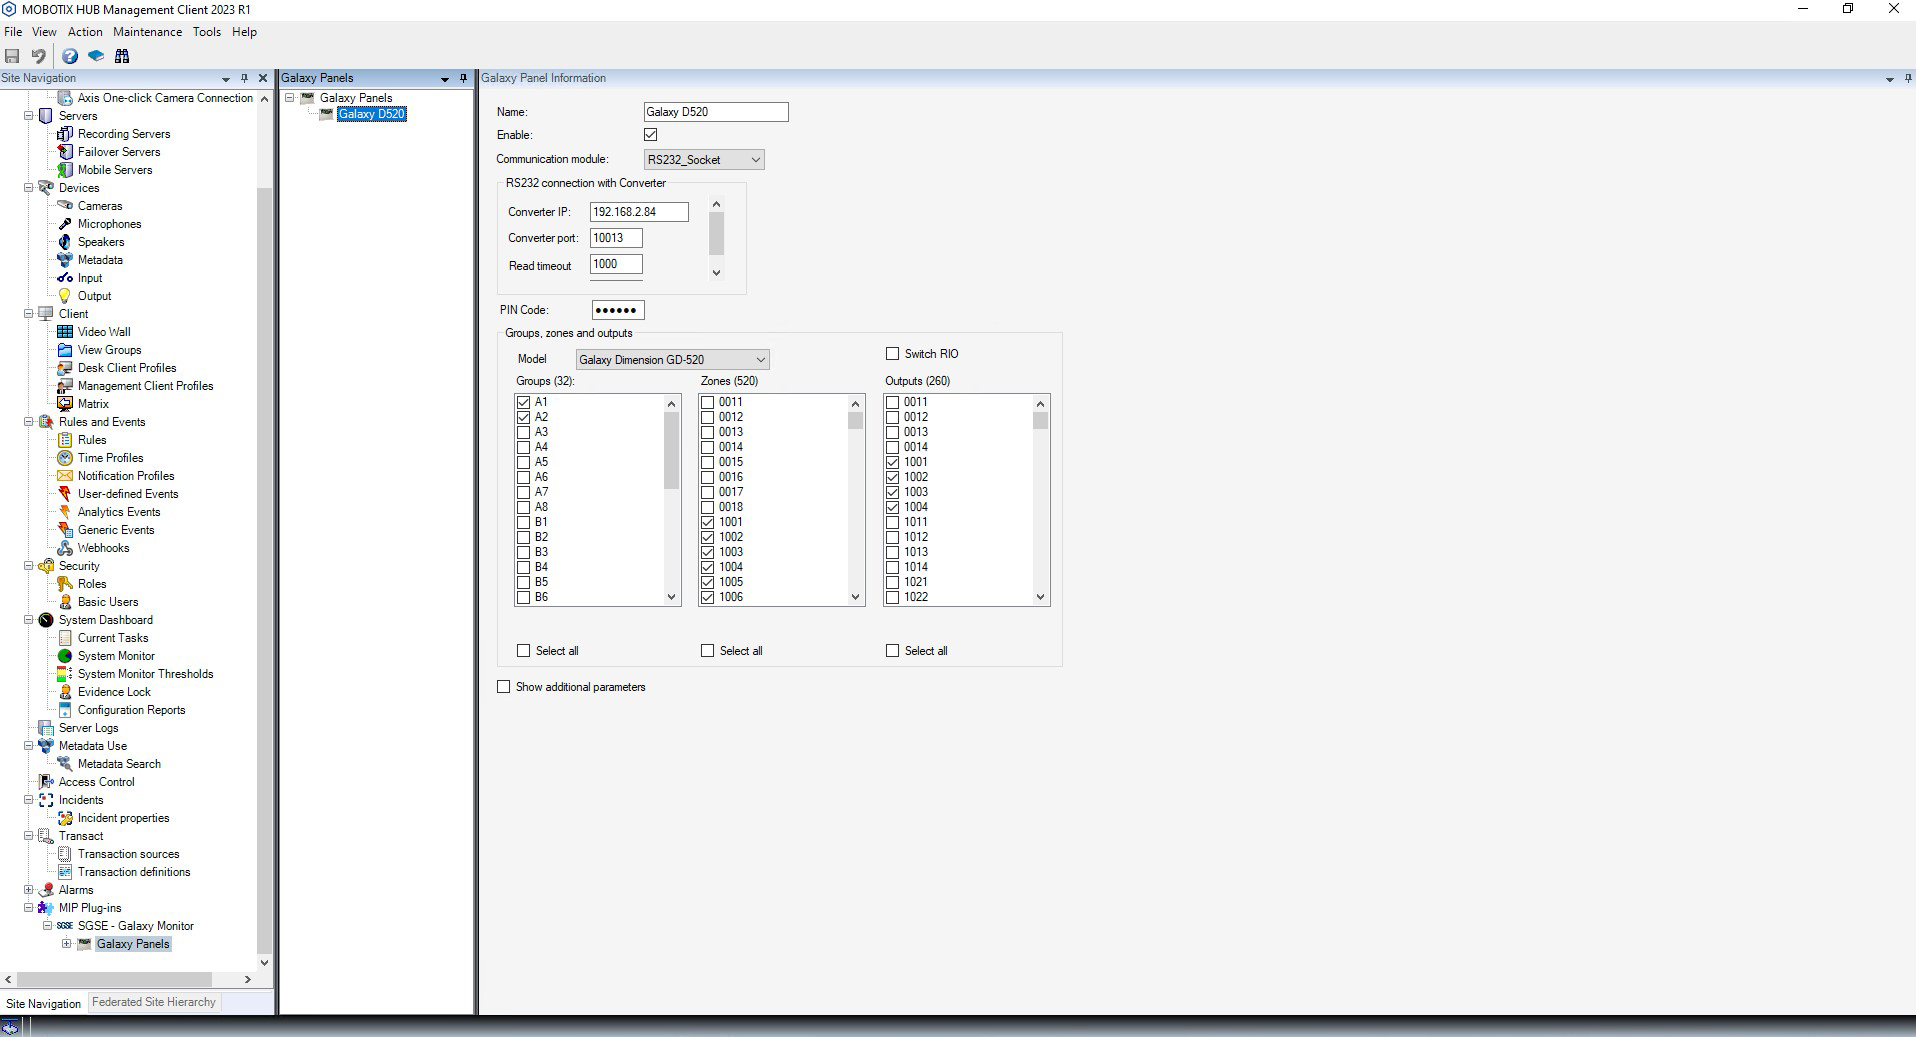
Task: Click the Basic Users icon
Action: tap(65, 602)
